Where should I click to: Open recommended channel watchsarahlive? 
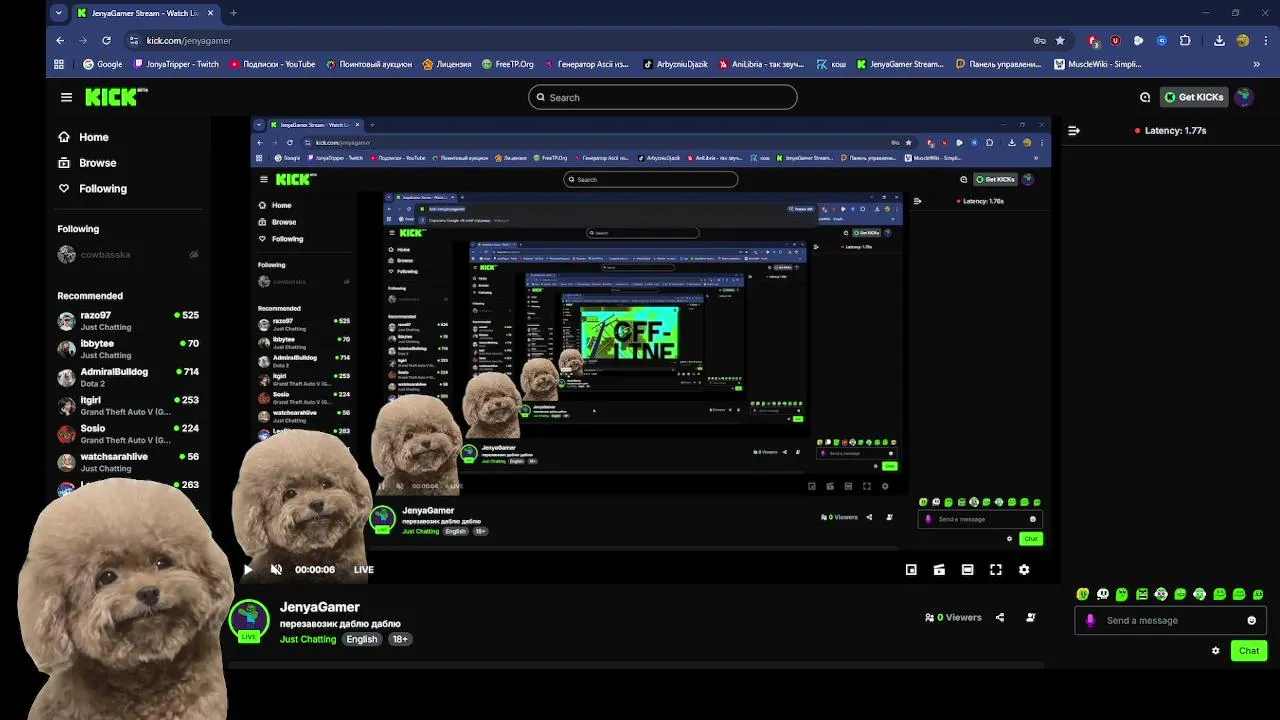coord(128,462)
